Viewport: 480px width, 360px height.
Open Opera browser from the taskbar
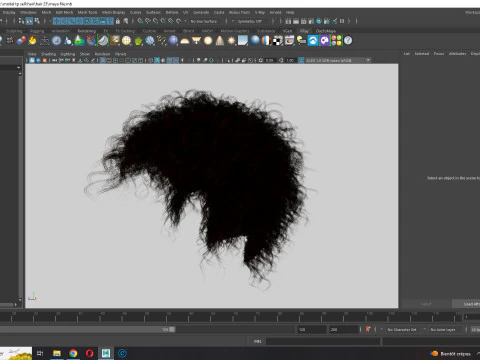89,353
